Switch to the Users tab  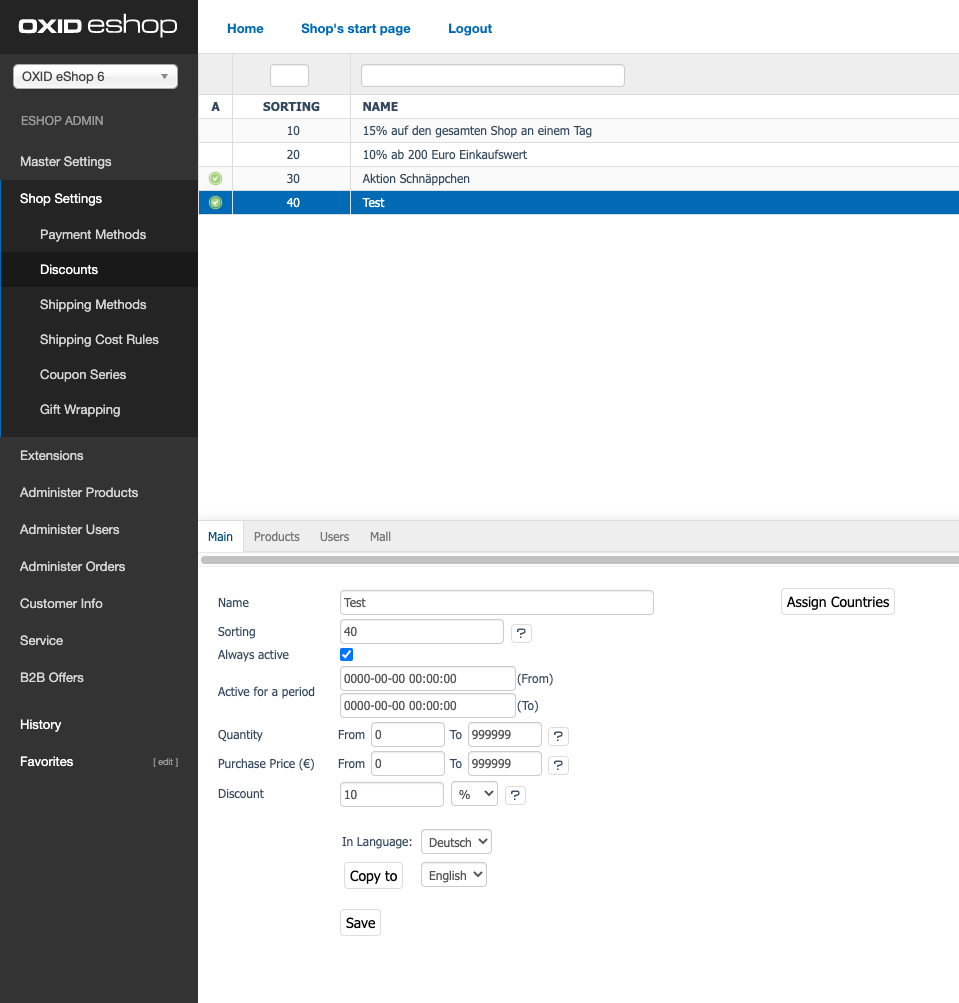[x=334, y=537]
